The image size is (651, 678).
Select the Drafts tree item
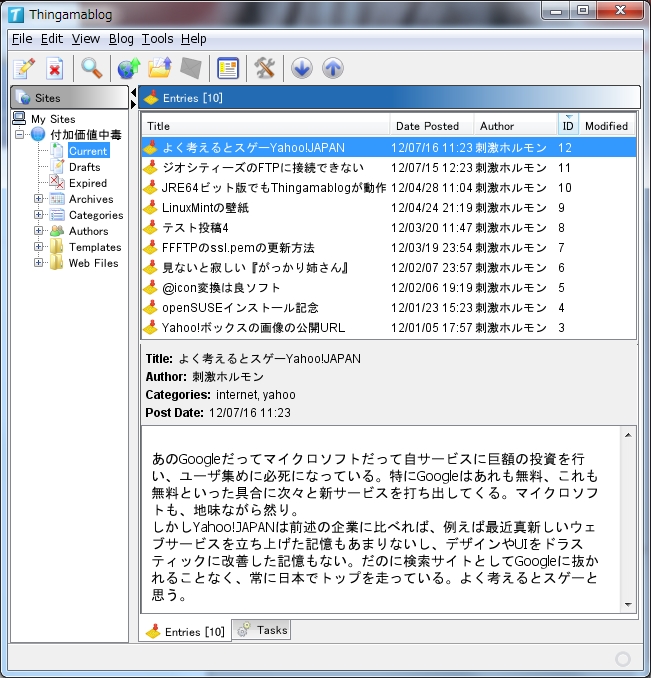tap(85, 167)
